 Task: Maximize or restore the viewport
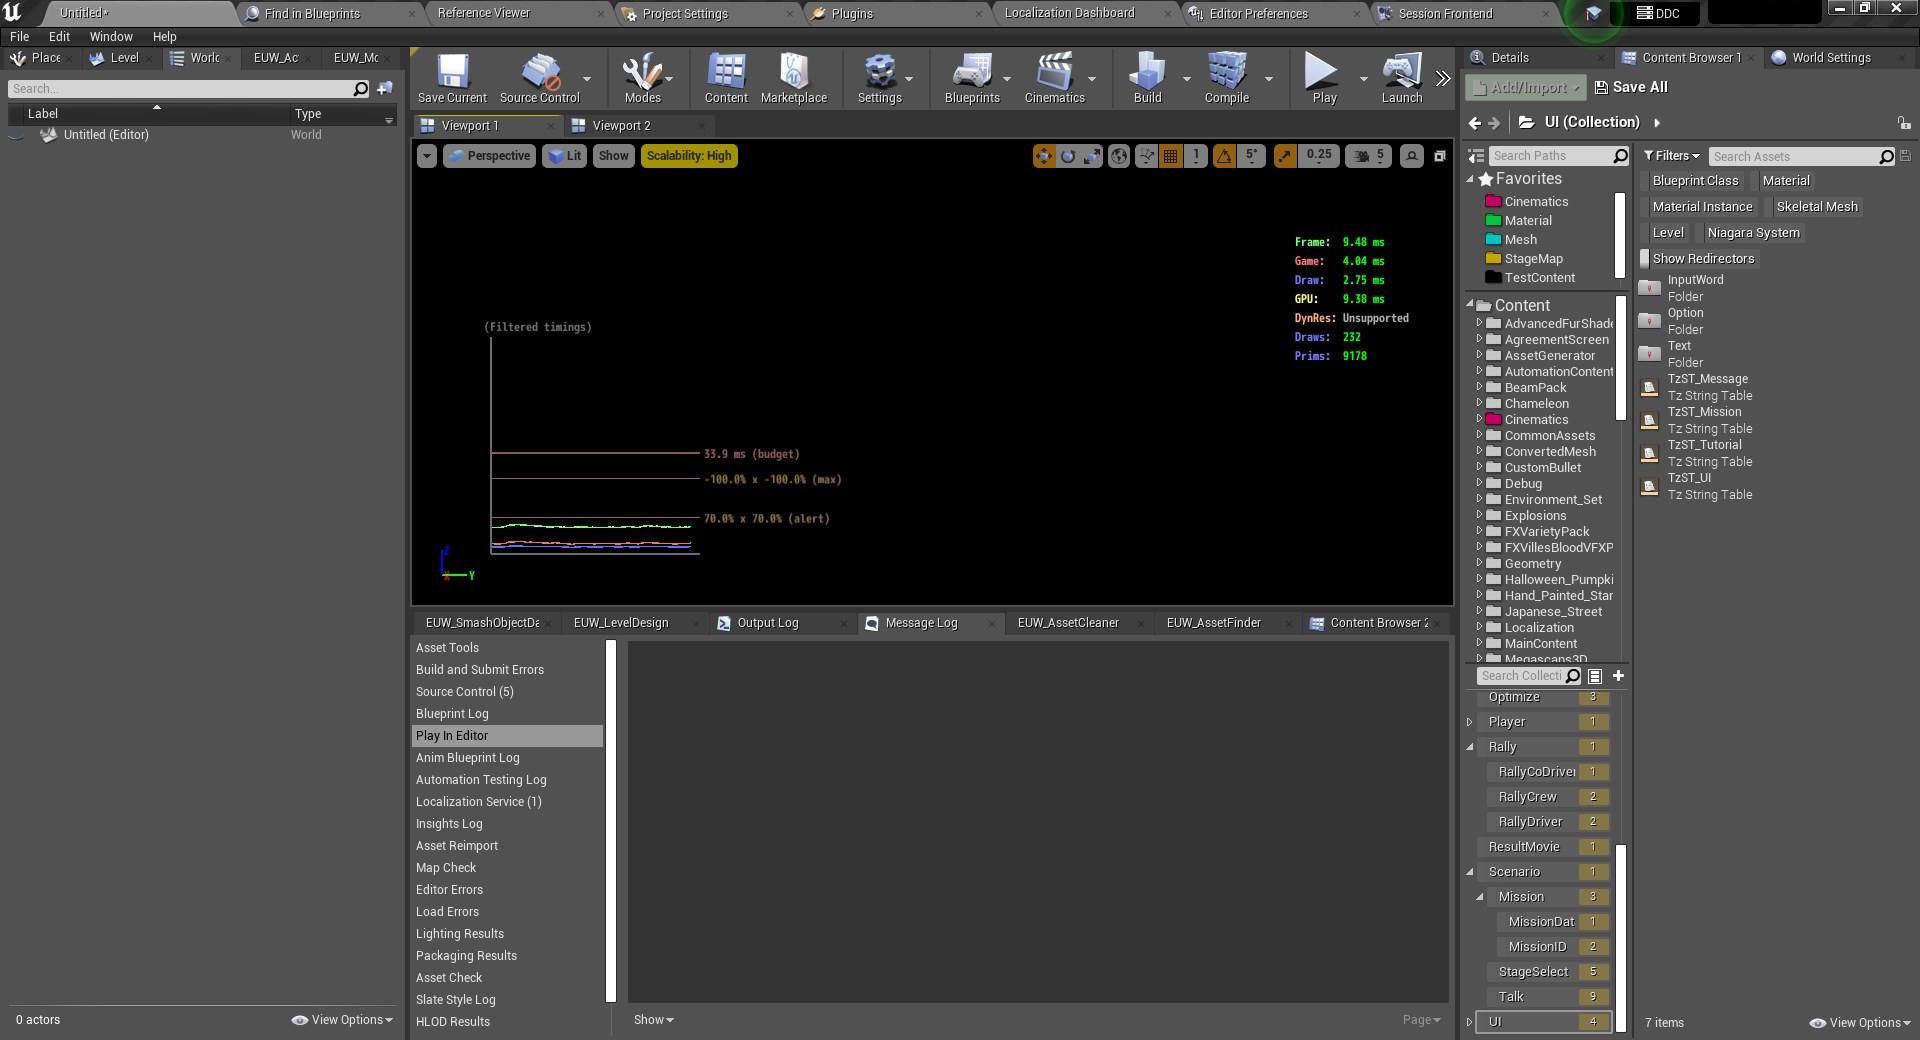[x=1440, y=156]
